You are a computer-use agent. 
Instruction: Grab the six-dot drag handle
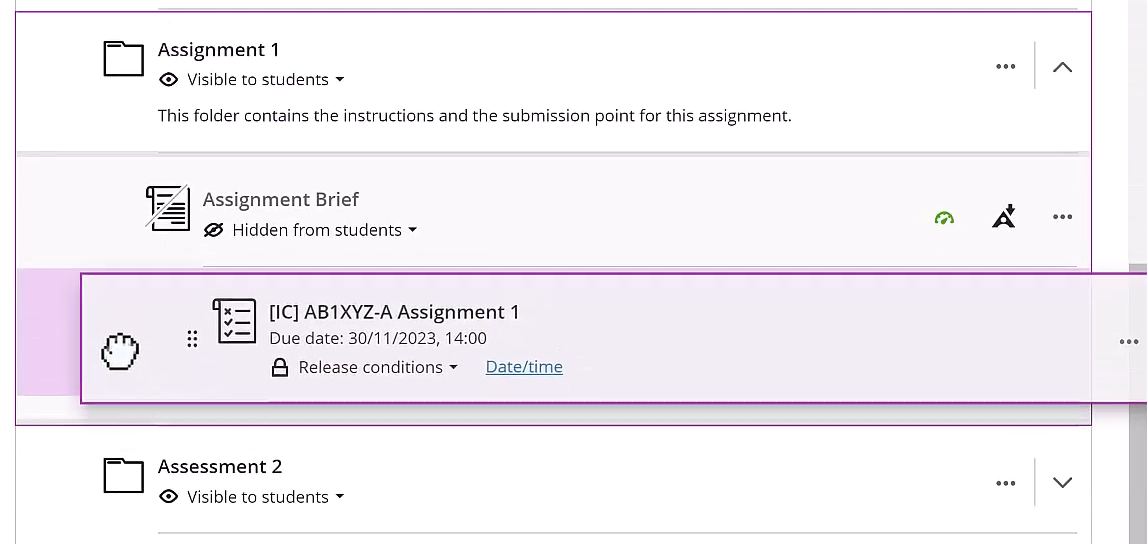click(x=192, y=340)
